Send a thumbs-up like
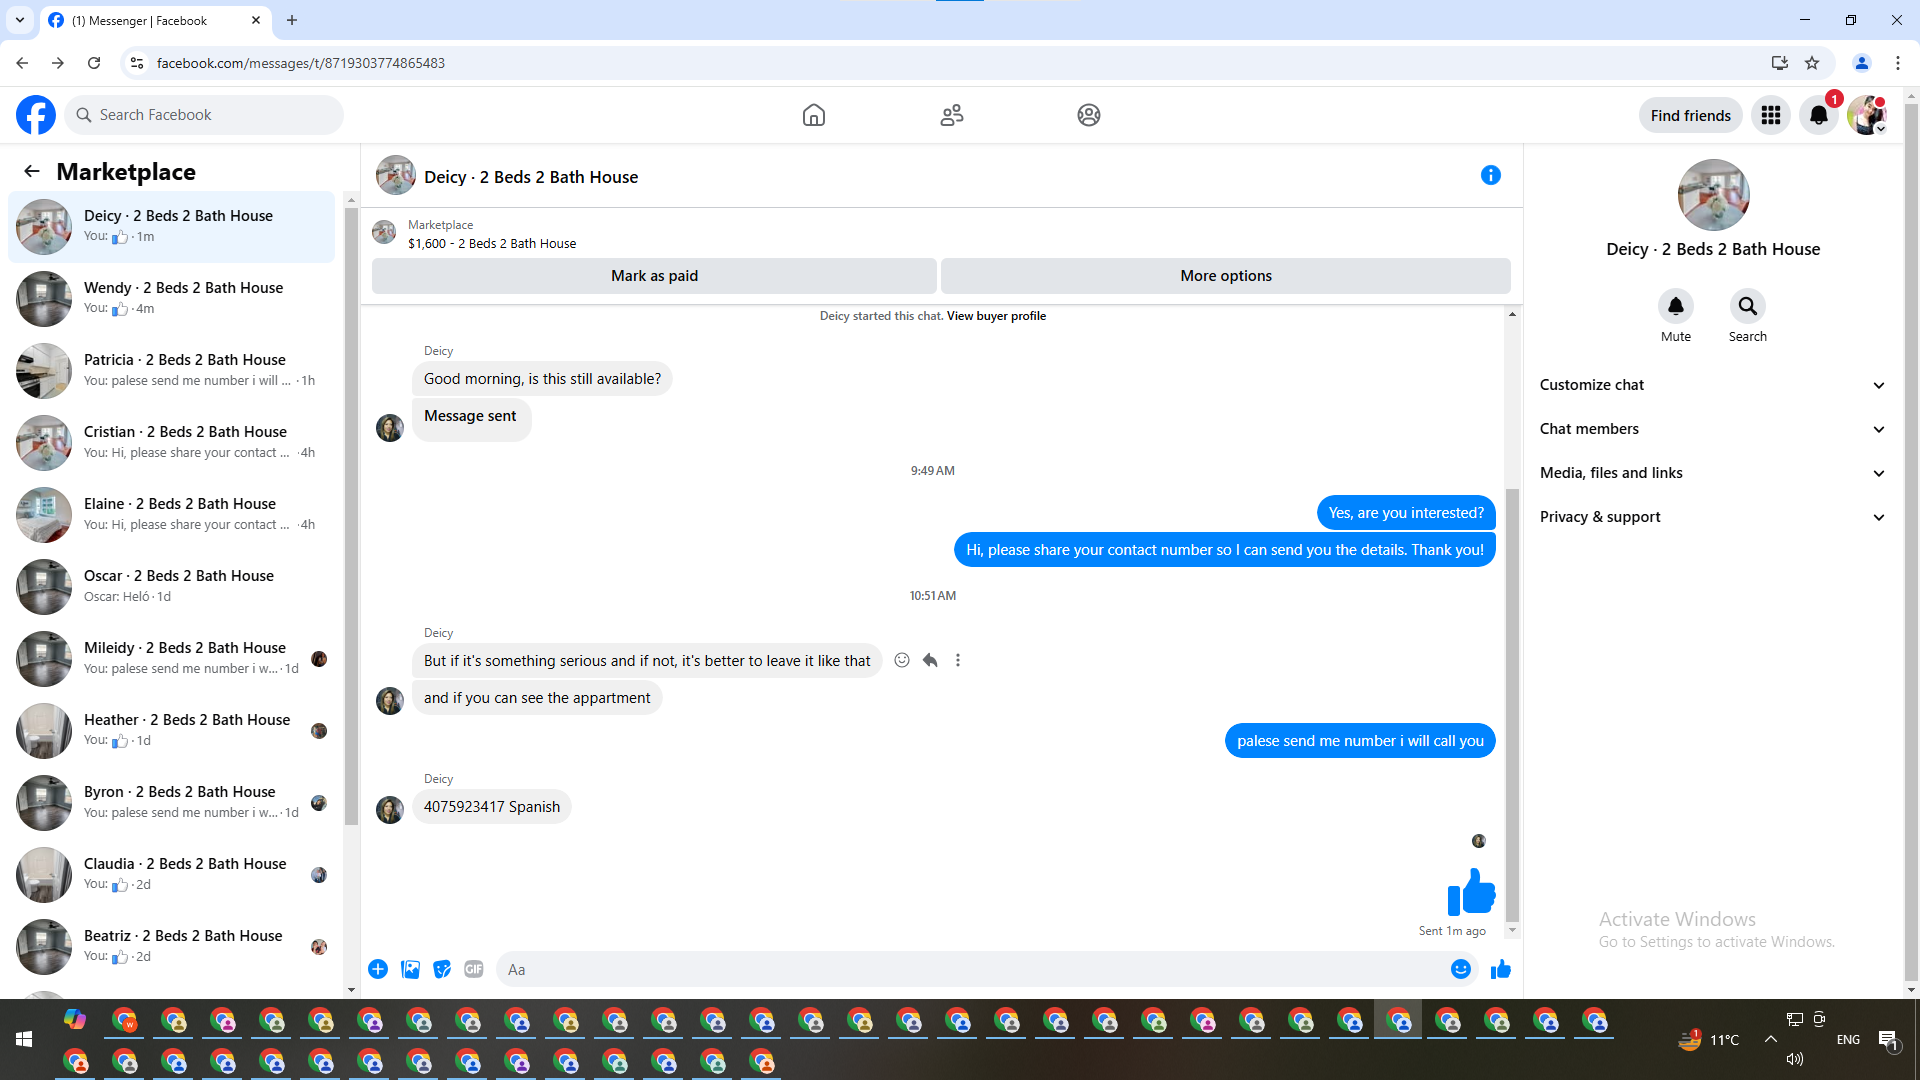 pyautogui.click(x=1501, y=969)
